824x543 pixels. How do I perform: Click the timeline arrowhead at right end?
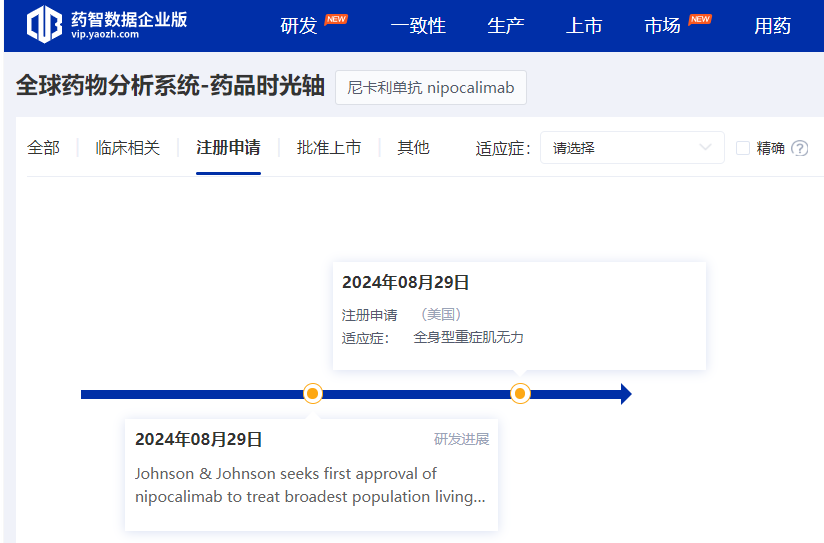(625, 394)
